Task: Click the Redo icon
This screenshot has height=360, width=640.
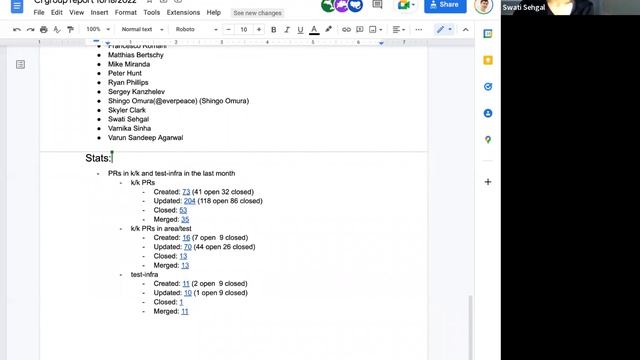Action: point(30,29)
